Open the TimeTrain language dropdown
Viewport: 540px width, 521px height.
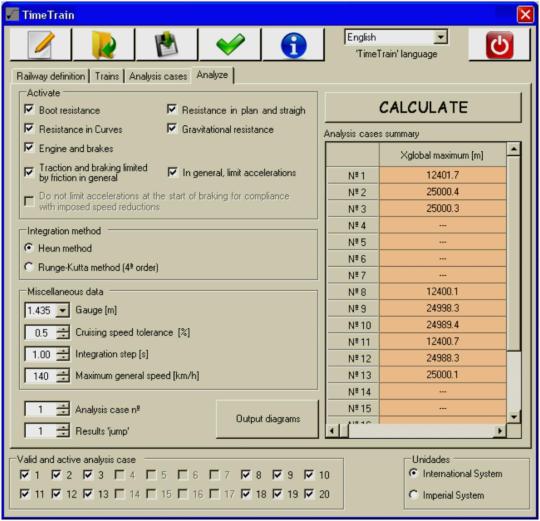coord(440,37)
